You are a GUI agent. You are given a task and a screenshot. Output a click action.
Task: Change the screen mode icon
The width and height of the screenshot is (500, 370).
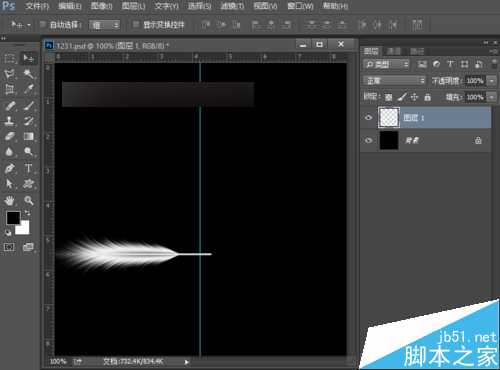[28, 247]
